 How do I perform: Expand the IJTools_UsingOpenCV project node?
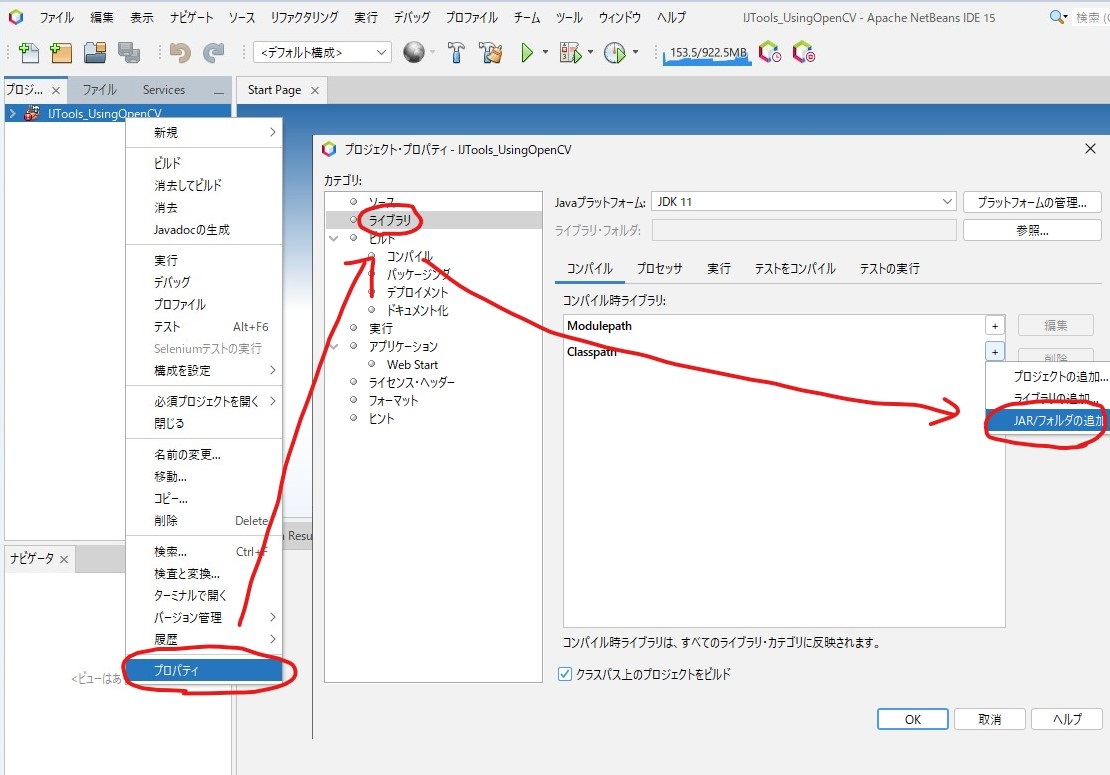(12, 113)
